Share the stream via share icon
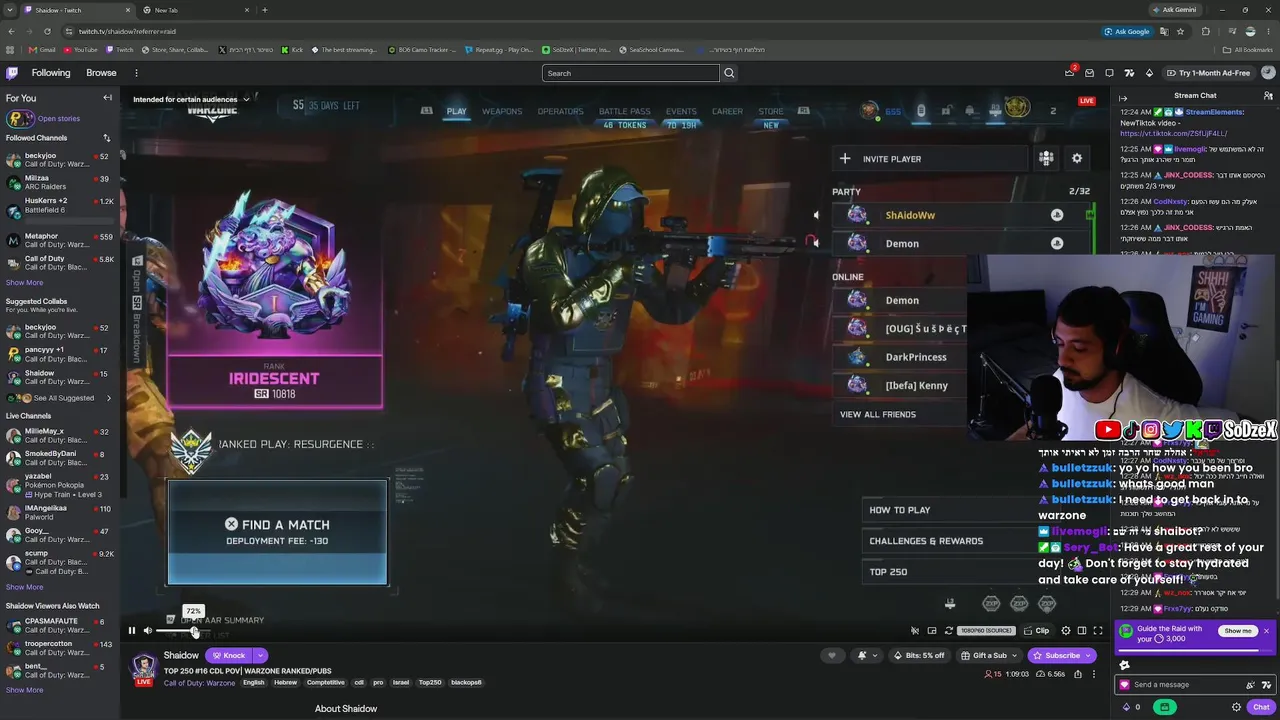Screen dimensions: 1280x720 click(x=1078, y=674)
